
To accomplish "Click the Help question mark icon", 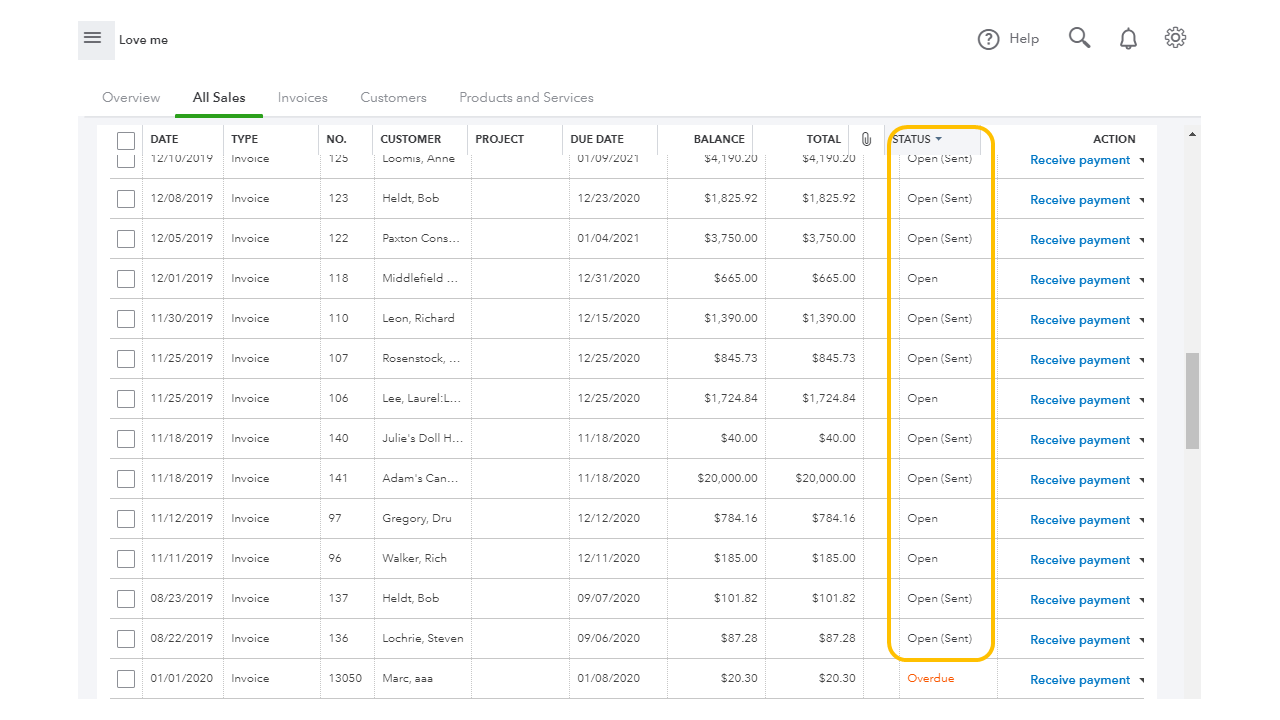I will [x=988, y=39].
